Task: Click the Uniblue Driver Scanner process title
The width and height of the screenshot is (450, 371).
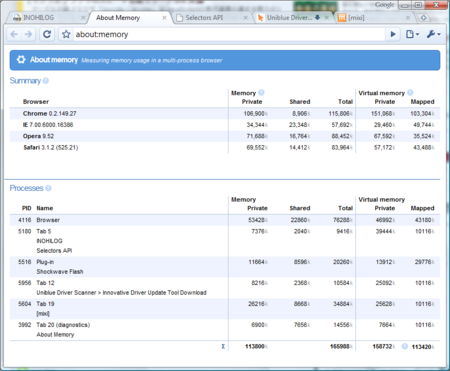Action: [121, 292]
